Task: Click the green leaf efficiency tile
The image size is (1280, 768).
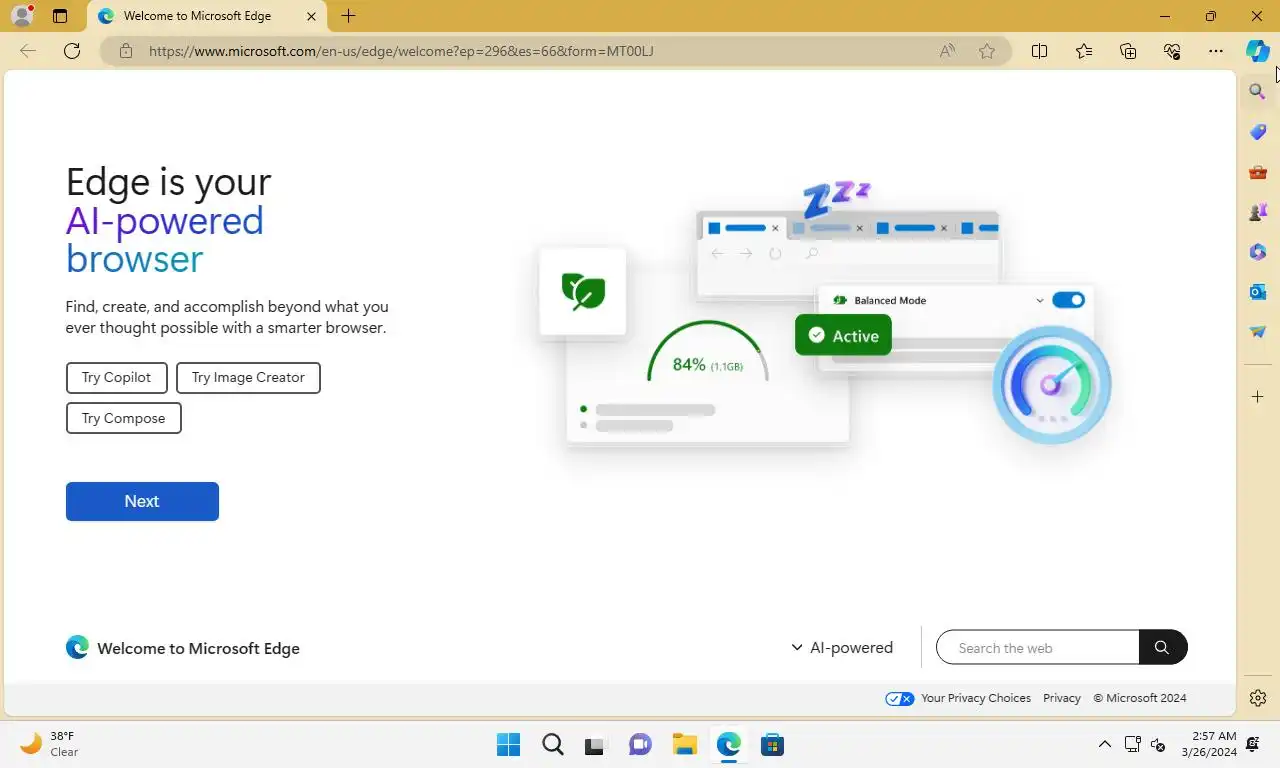Action: coord(583,291)
